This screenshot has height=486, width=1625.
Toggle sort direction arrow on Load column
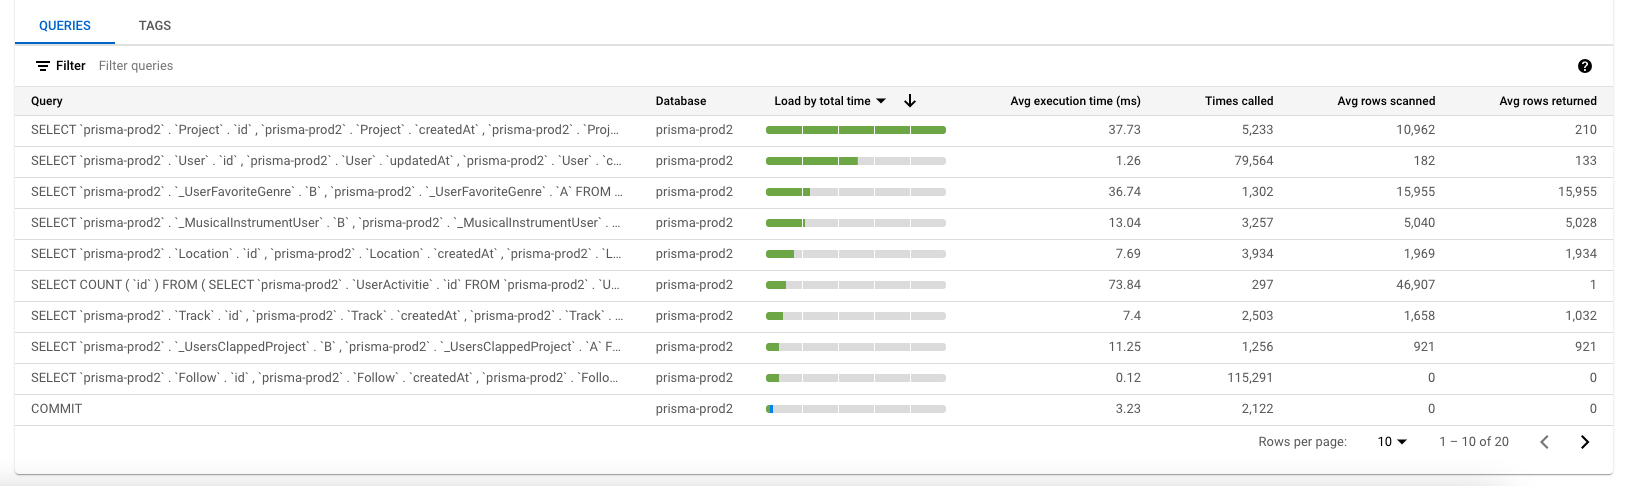(910, 101)
